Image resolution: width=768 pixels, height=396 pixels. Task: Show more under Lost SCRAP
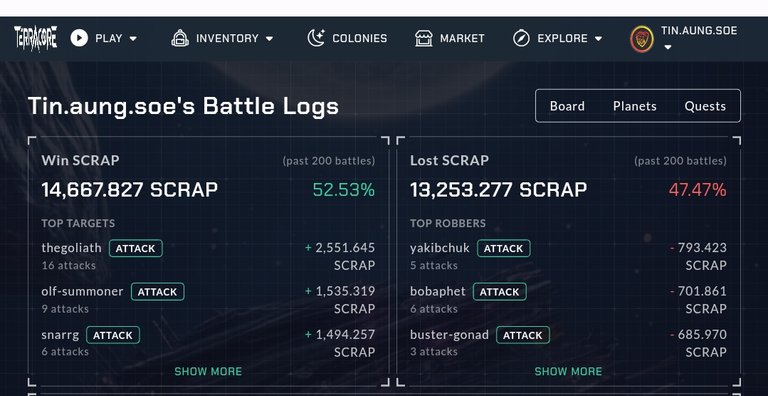568,371
